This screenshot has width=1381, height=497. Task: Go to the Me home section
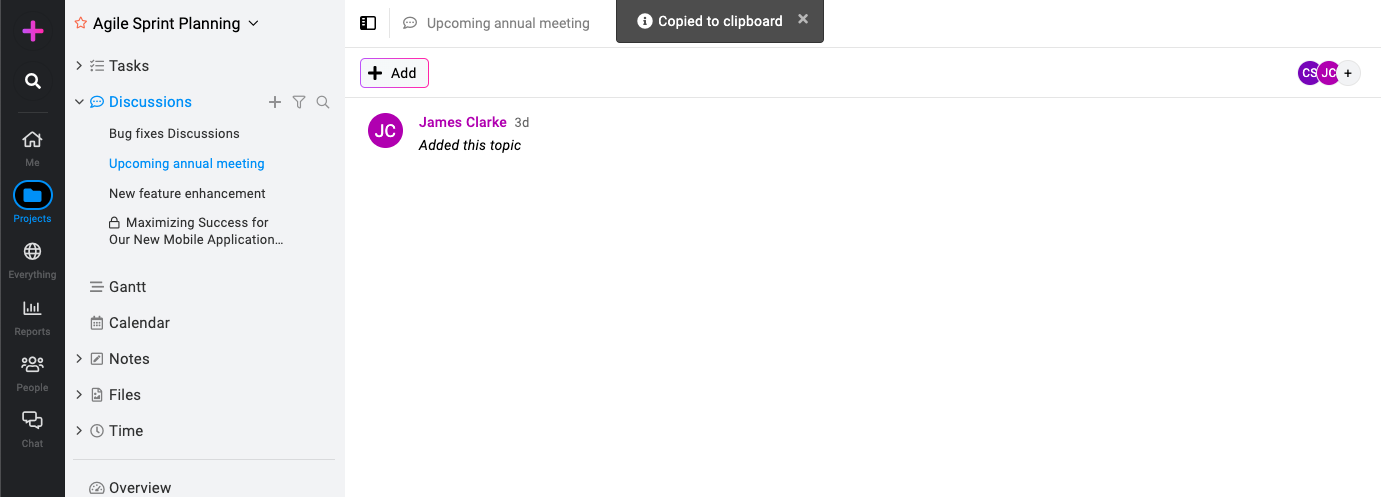coord(32,147)
